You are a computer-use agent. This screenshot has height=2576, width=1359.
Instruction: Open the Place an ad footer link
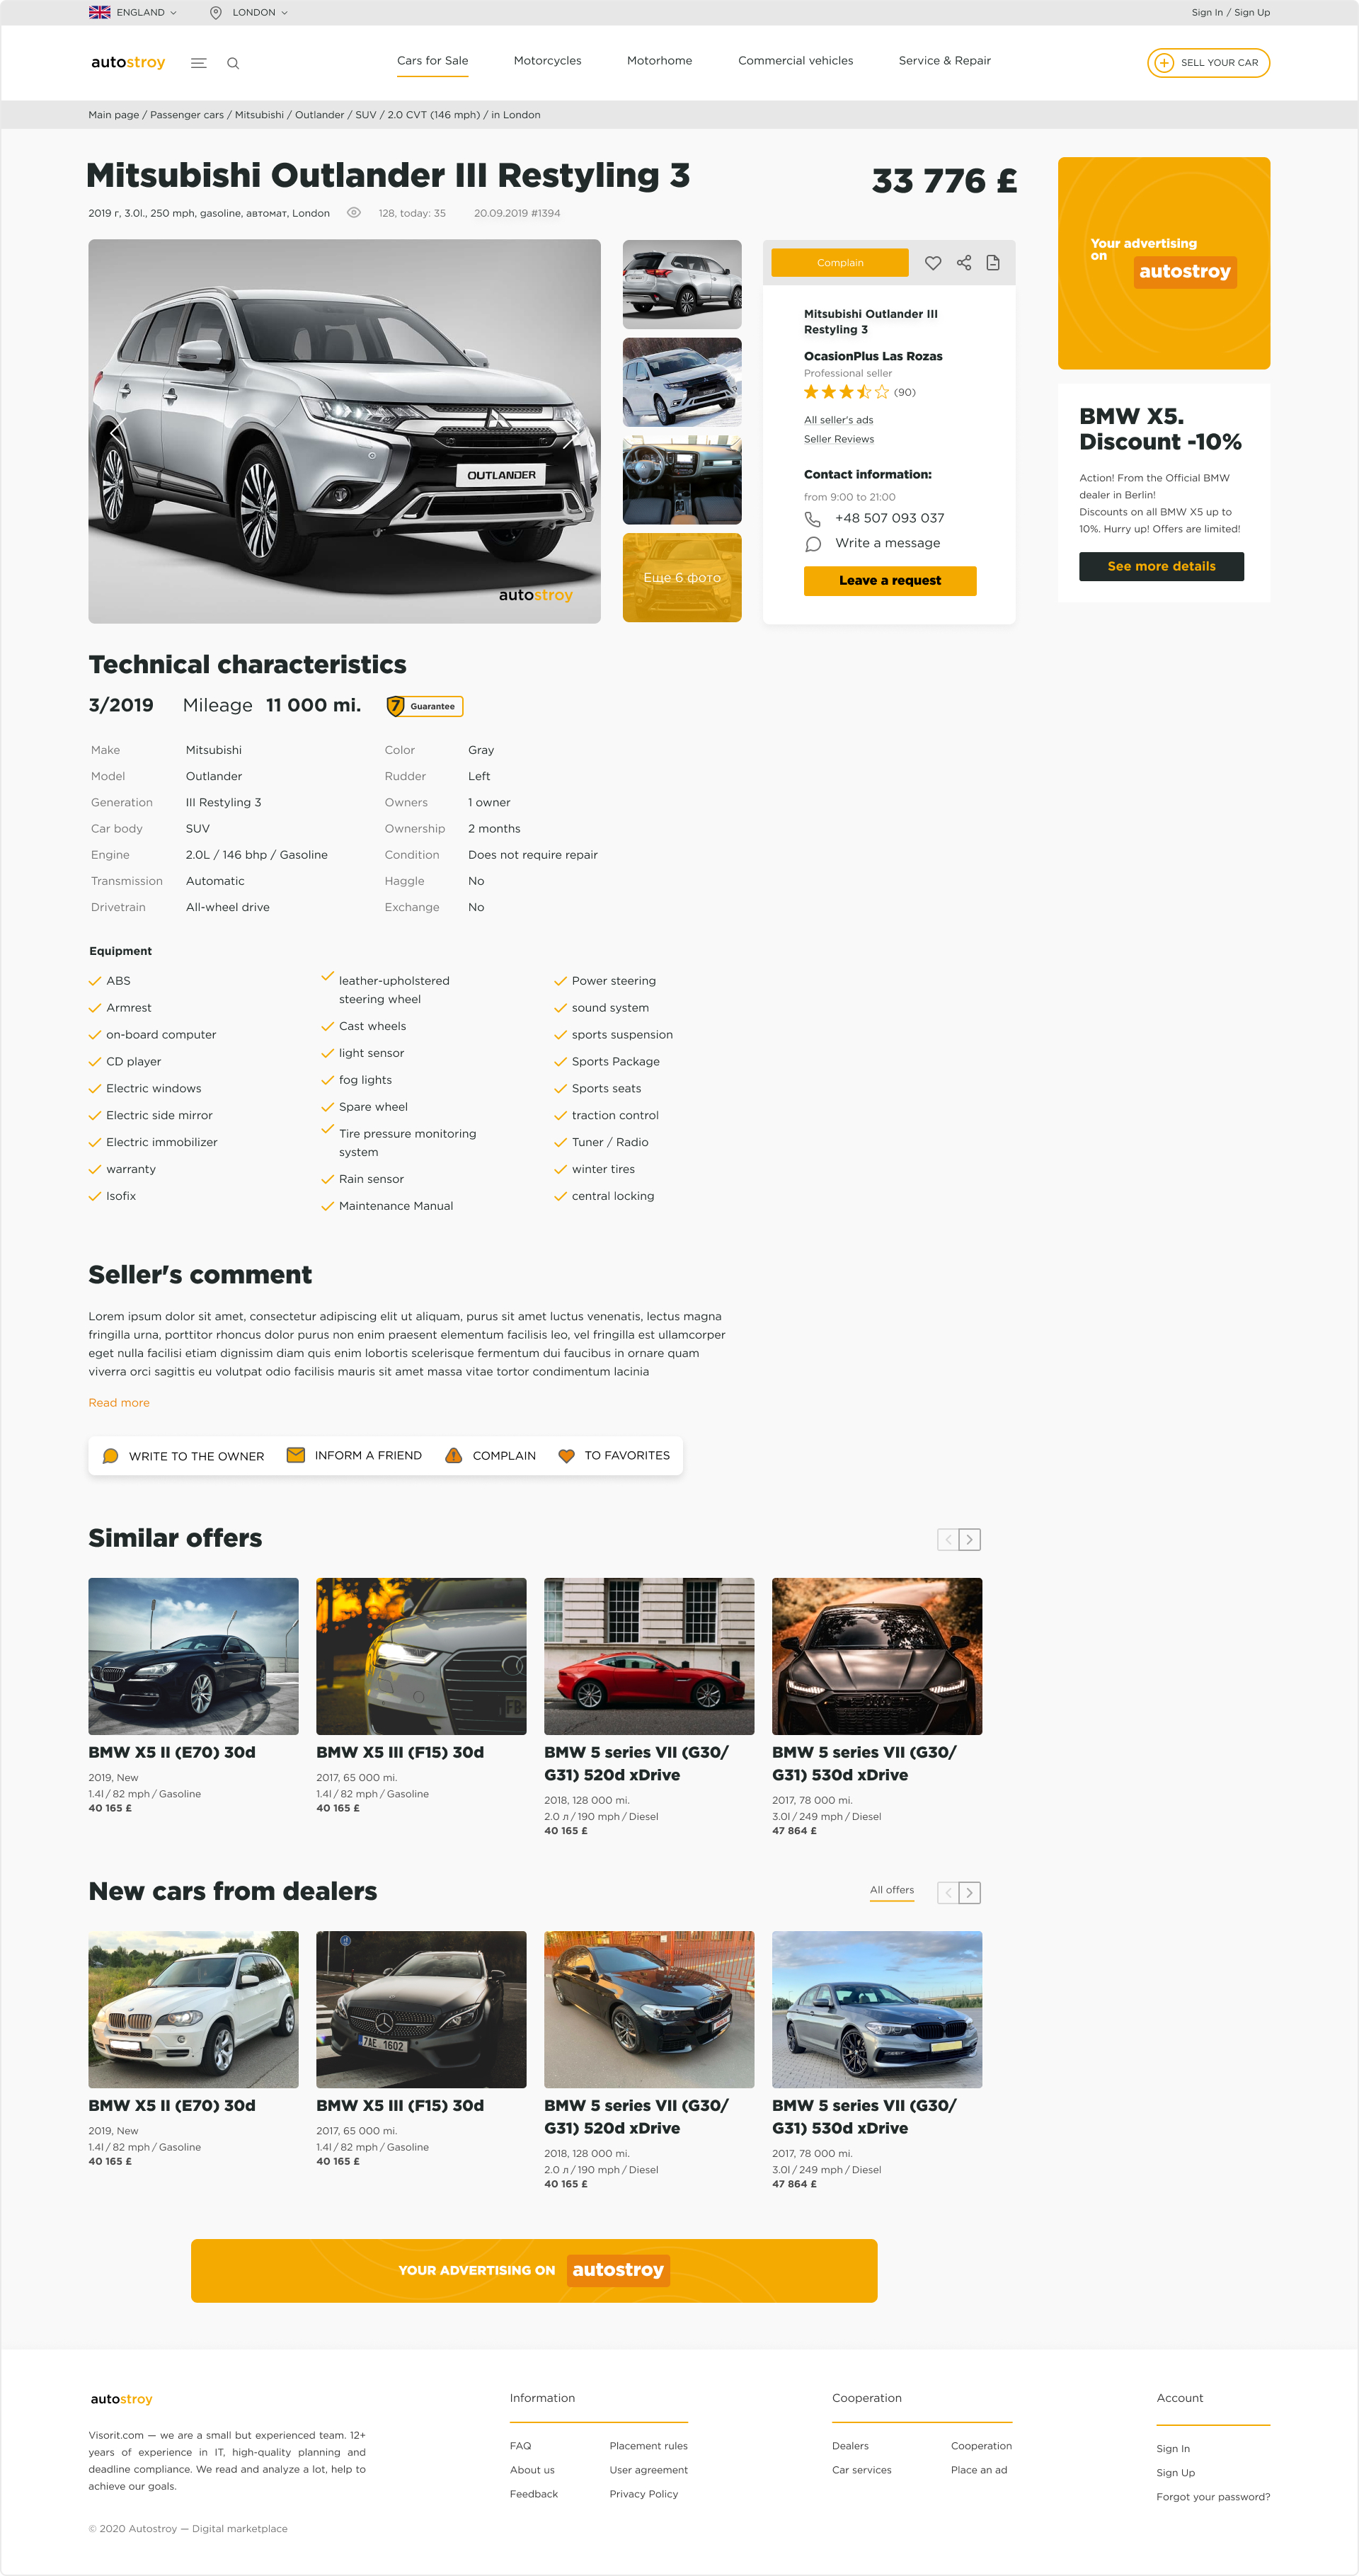979,2470
